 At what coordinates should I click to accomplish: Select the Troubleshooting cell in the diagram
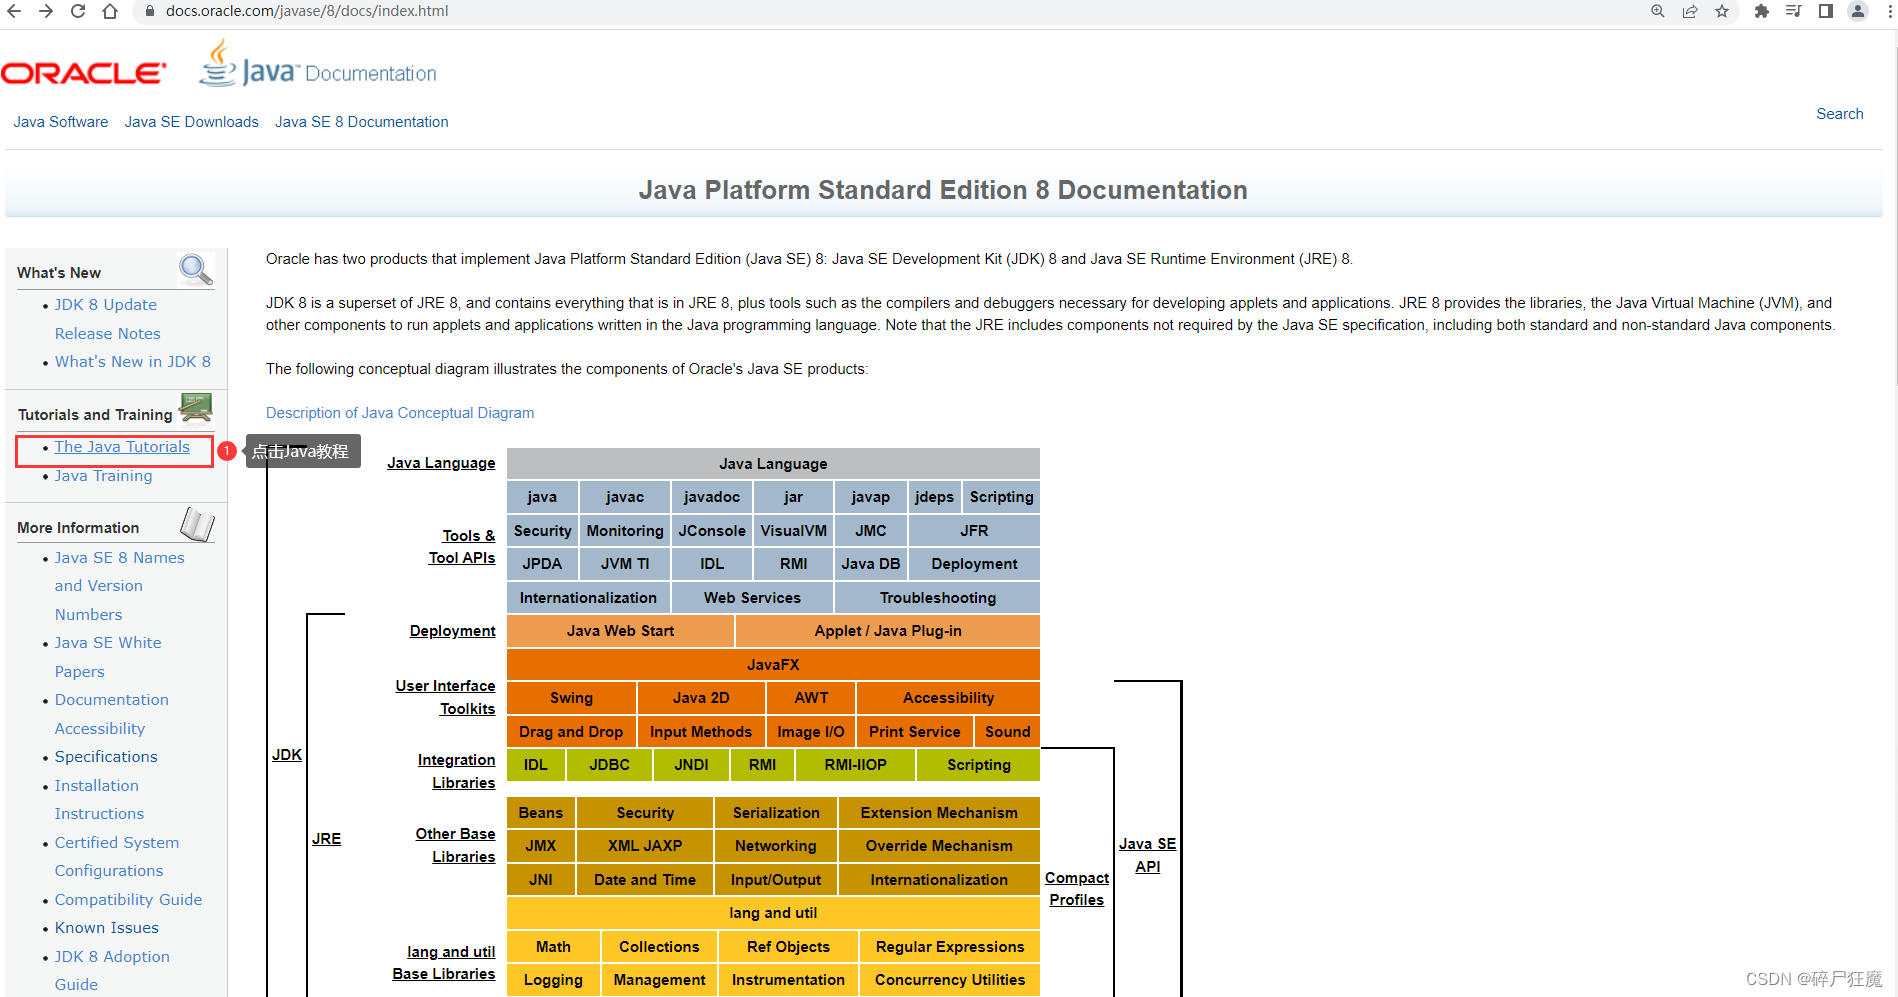[938, 598]
